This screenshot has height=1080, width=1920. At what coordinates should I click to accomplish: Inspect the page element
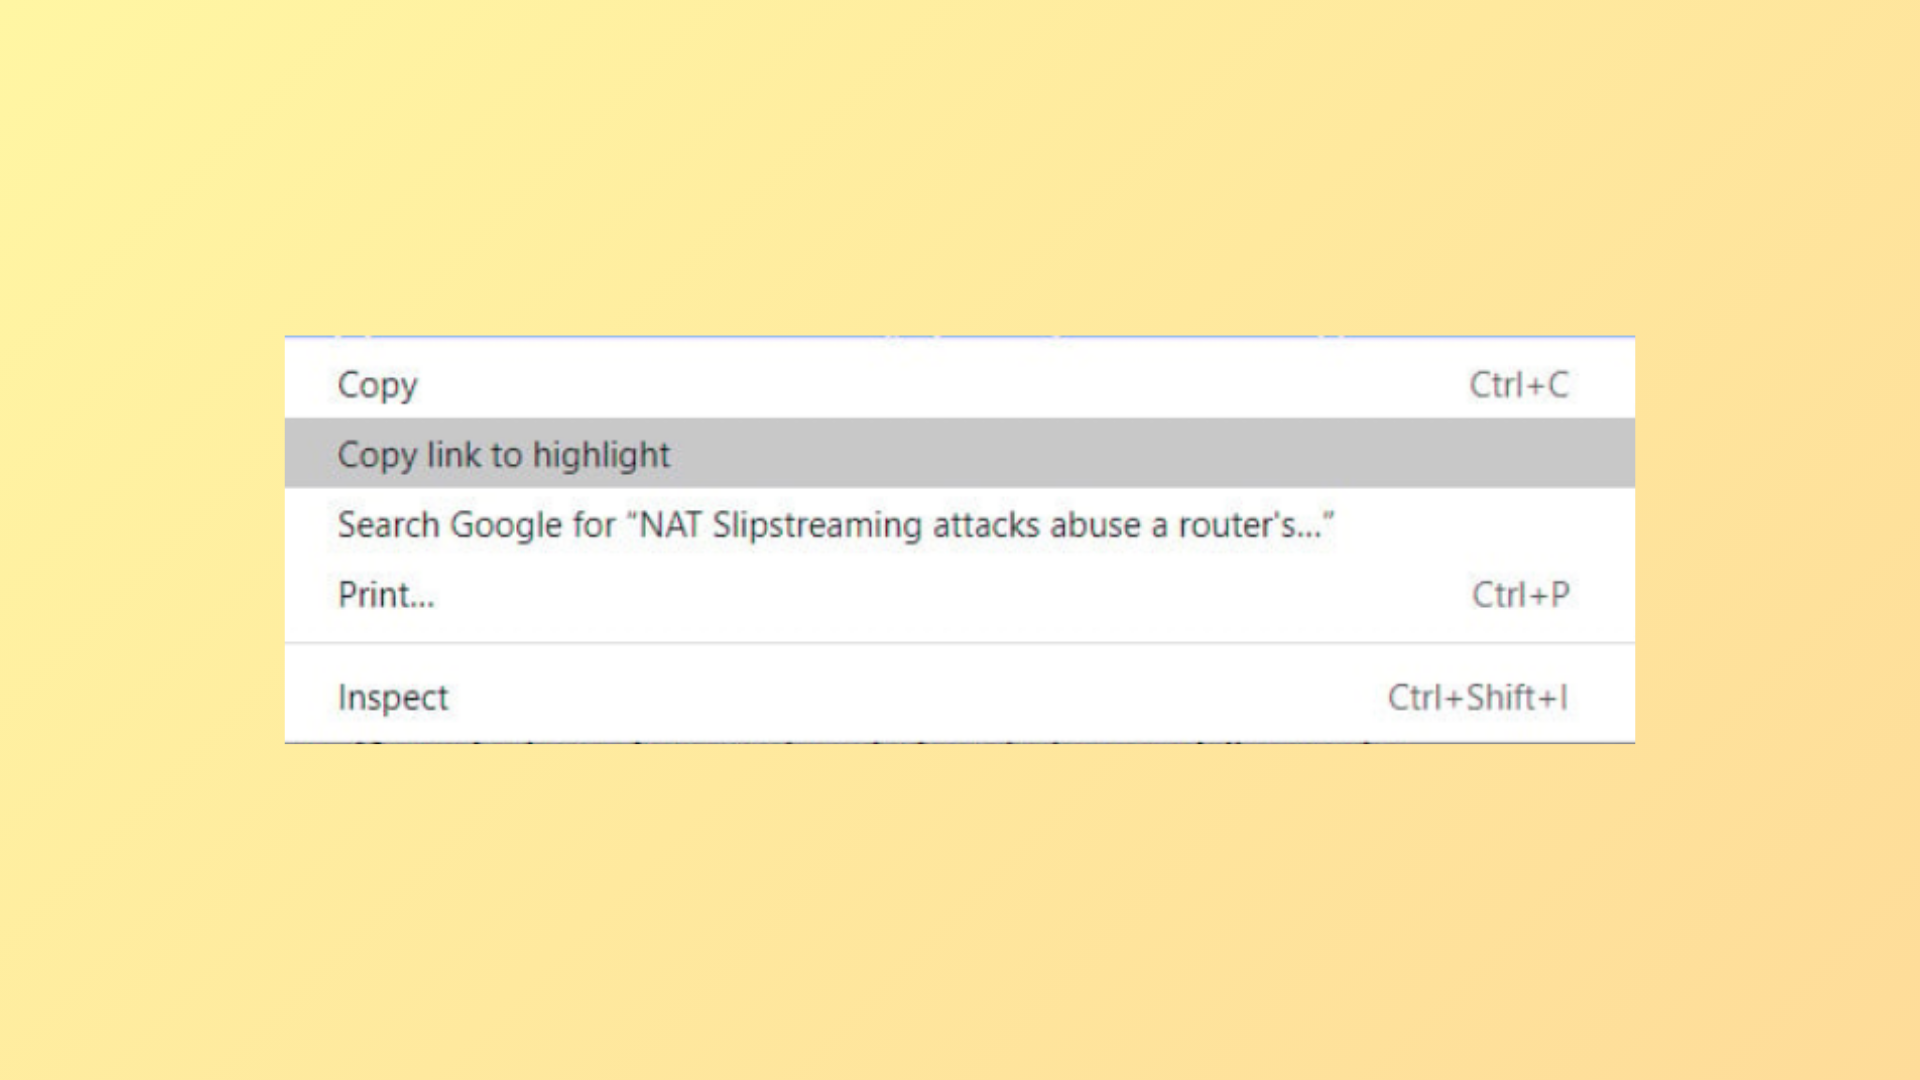pyautogui.click(x=393, y=697)
